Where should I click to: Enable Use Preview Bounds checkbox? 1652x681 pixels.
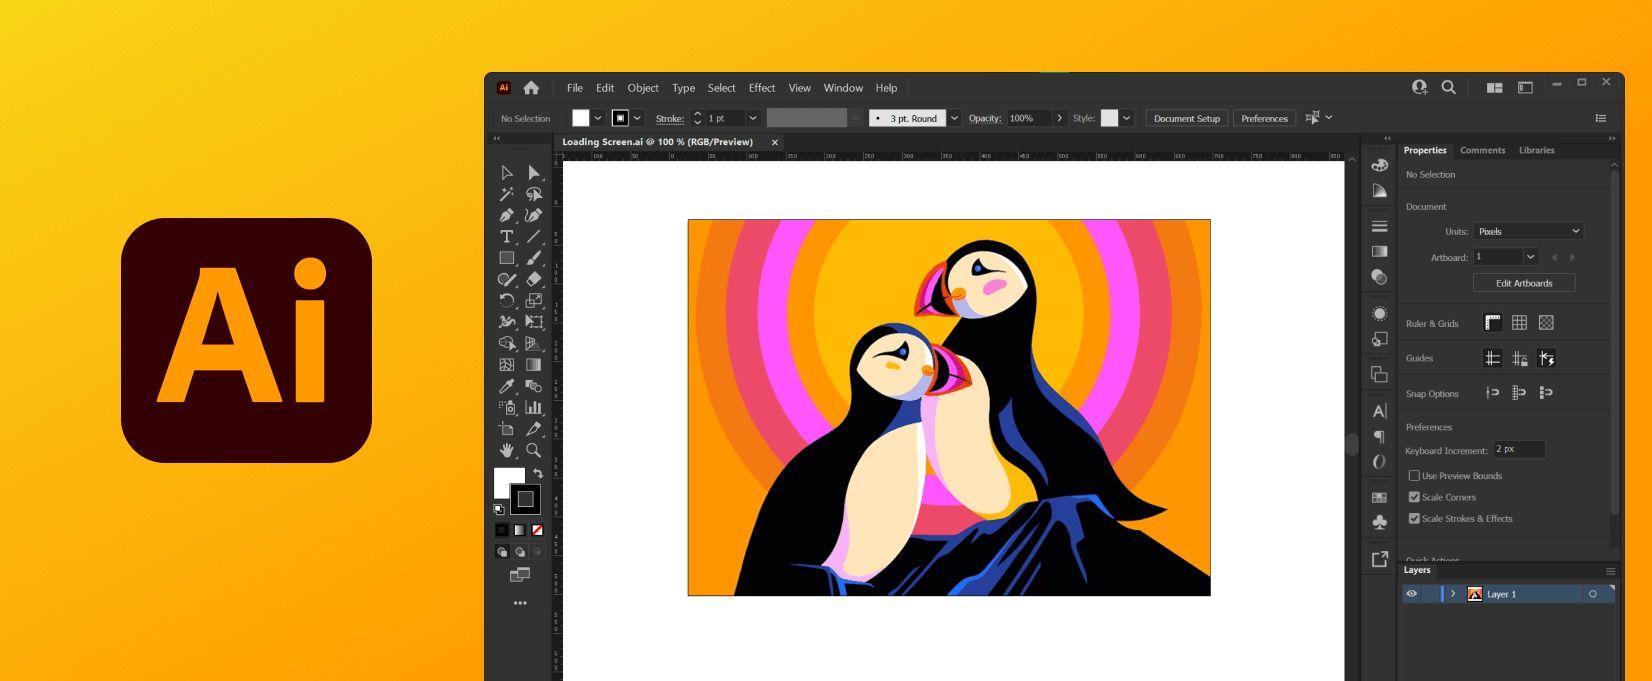1414,476
